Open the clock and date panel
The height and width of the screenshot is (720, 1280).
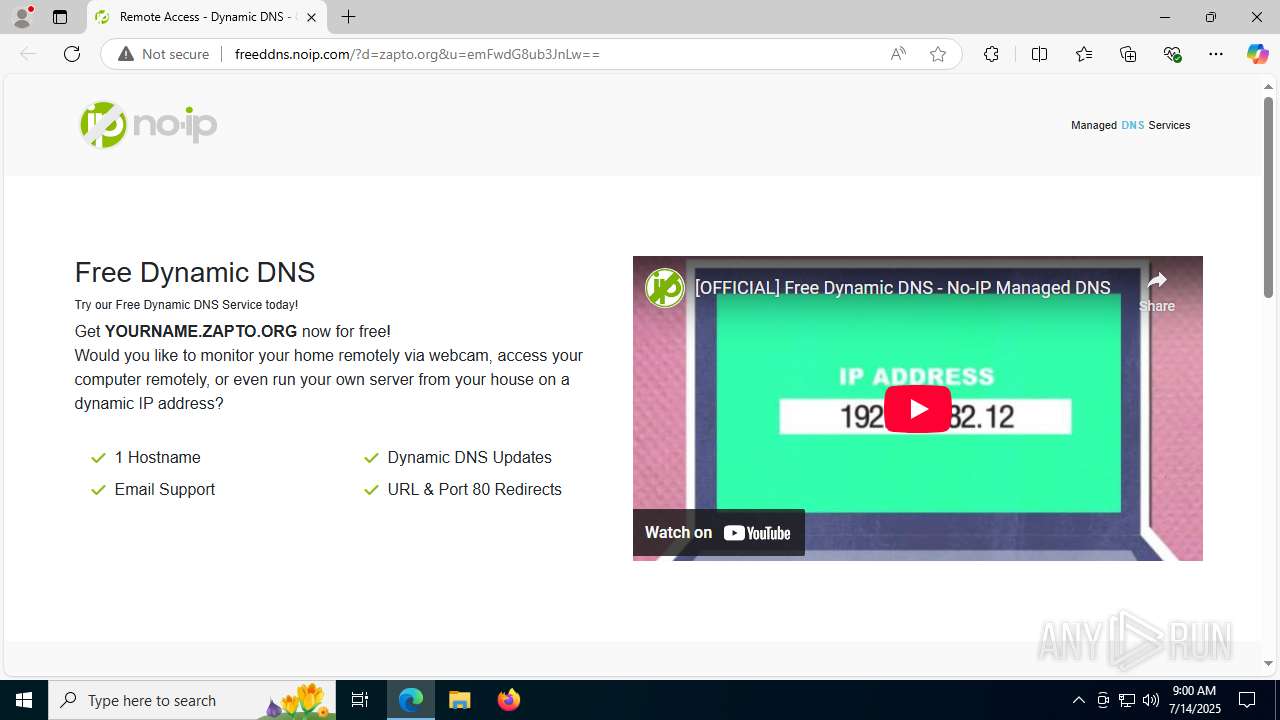coord(1195,700)
